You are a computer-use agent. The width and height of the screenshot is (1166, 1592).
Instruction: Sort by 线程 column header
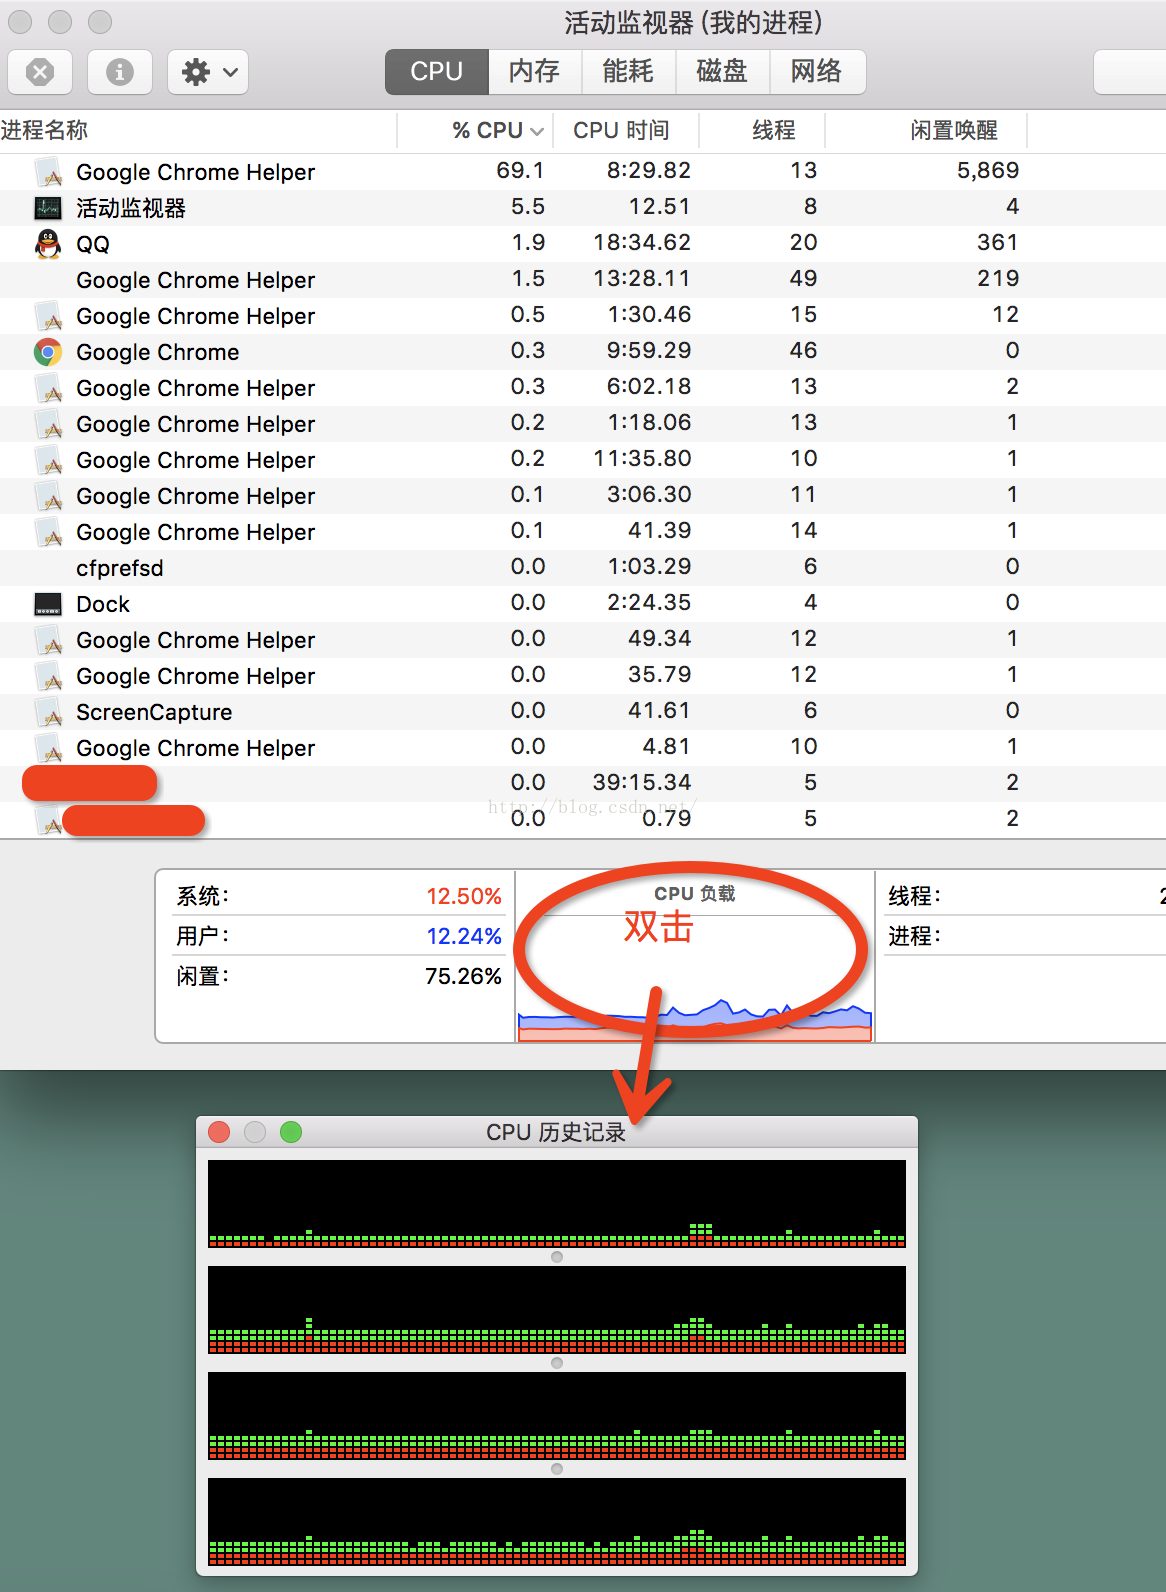762,131
